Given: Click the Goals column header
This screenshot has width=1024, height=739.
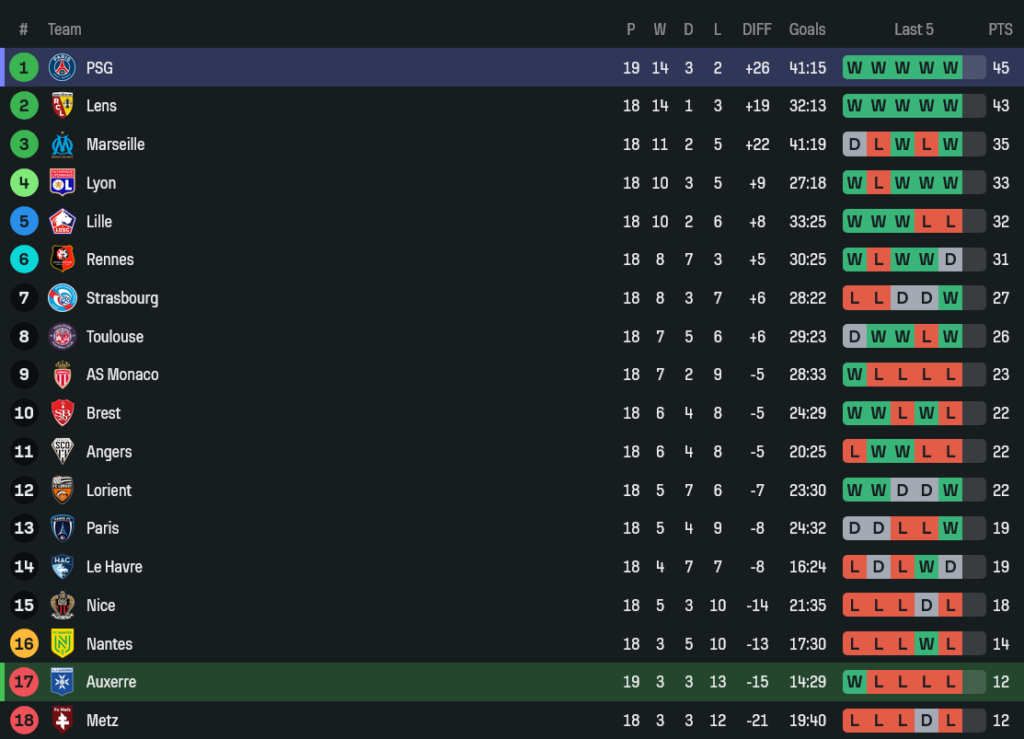Looking at the screenshot, I should (807, 30).
